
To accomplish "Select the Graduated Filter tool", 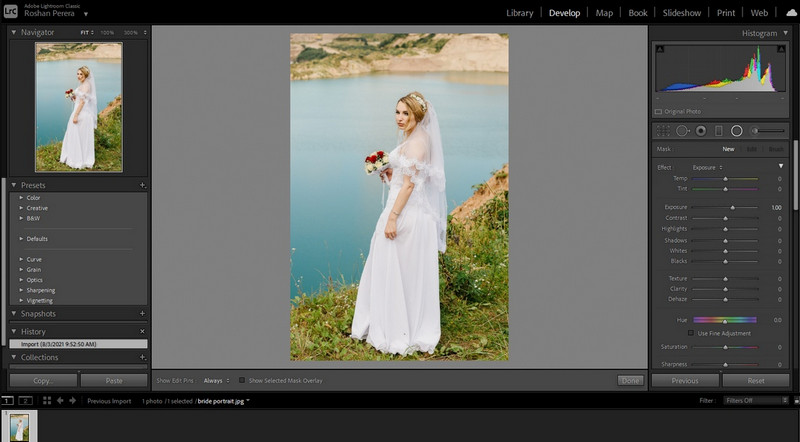I will click(718, 131).
